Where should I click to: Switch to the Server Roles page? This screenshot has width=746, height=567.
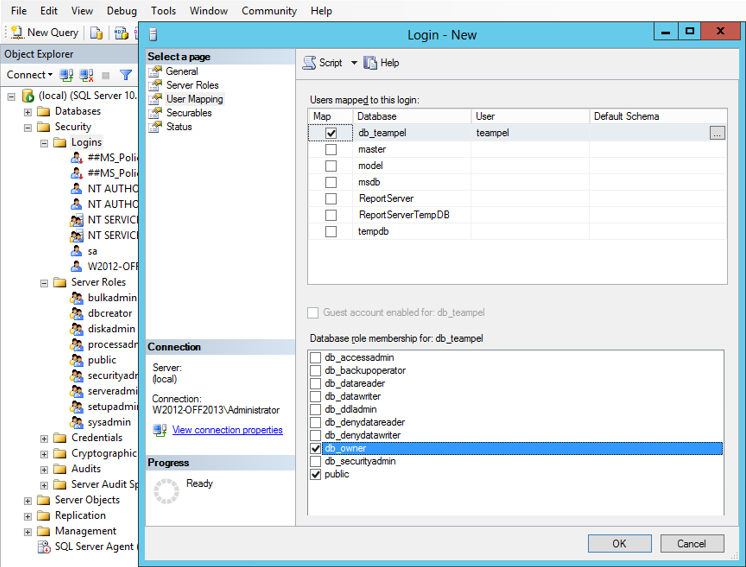[192, 85]
